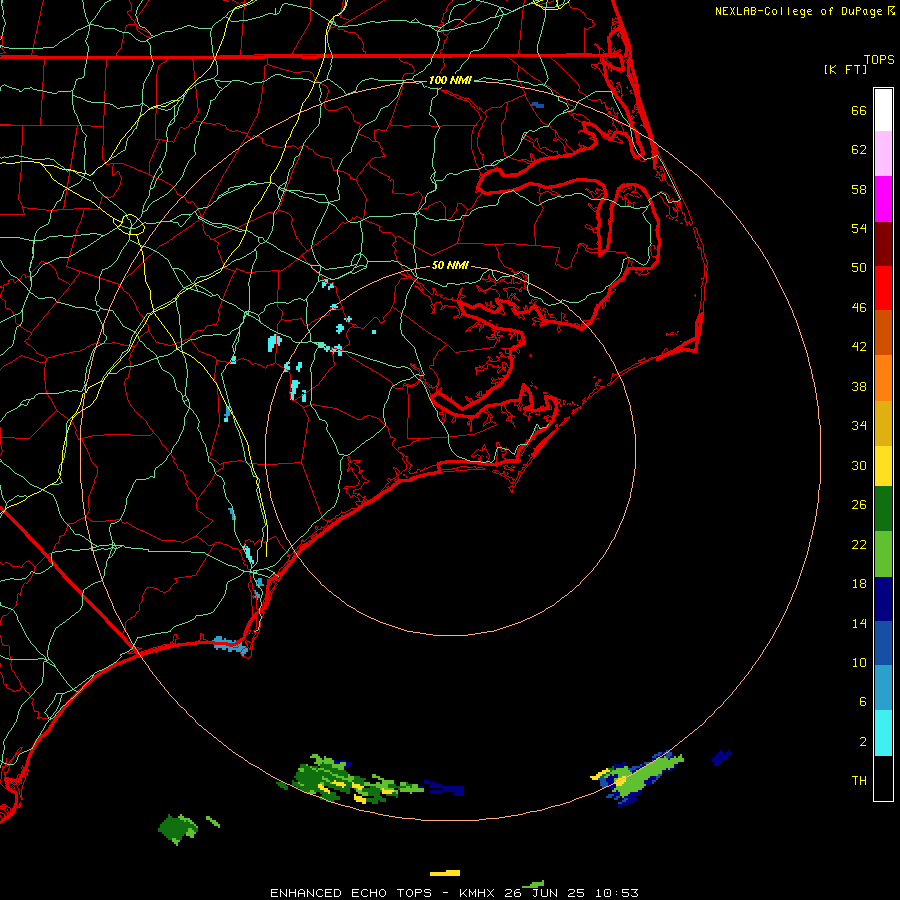Click the light pink 62 kft legend swatch

pyautogui.click(x=883, y=154)
